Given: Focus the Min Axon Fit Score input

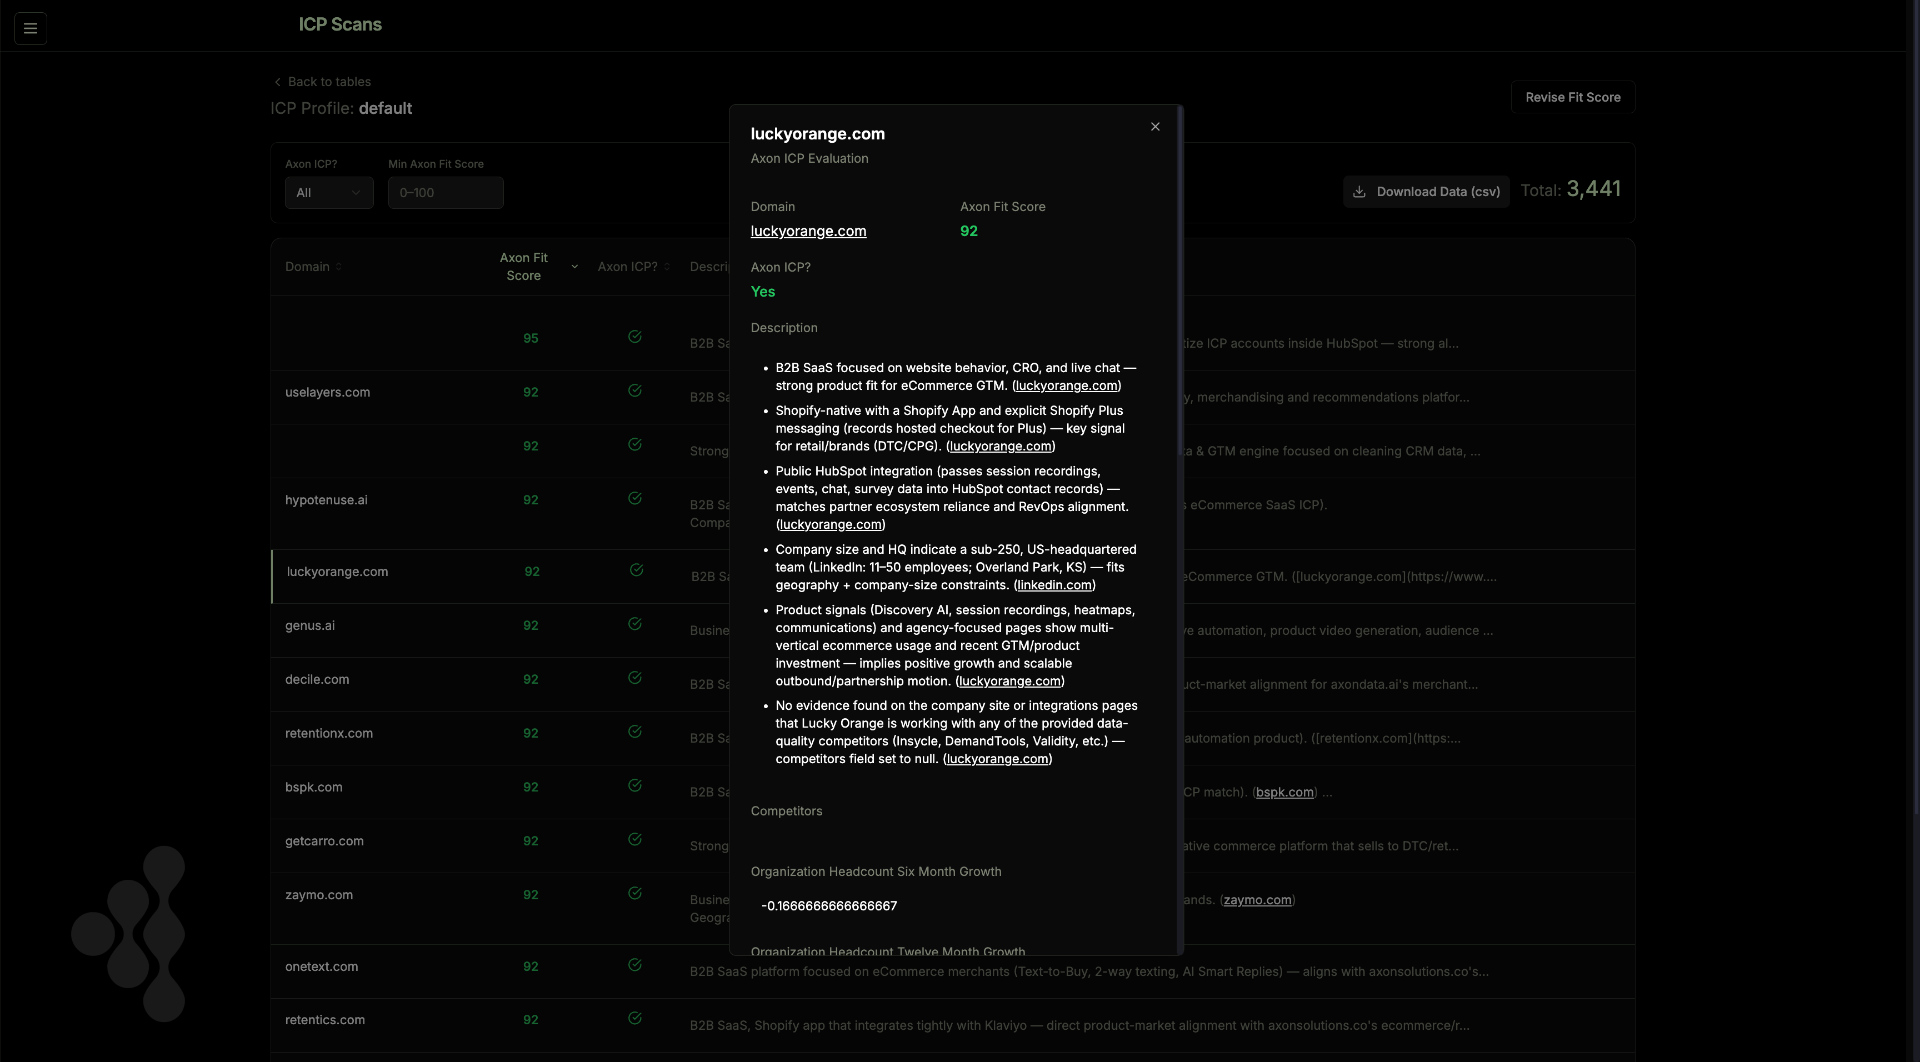Looking at the screenshot, I should 445,193.
